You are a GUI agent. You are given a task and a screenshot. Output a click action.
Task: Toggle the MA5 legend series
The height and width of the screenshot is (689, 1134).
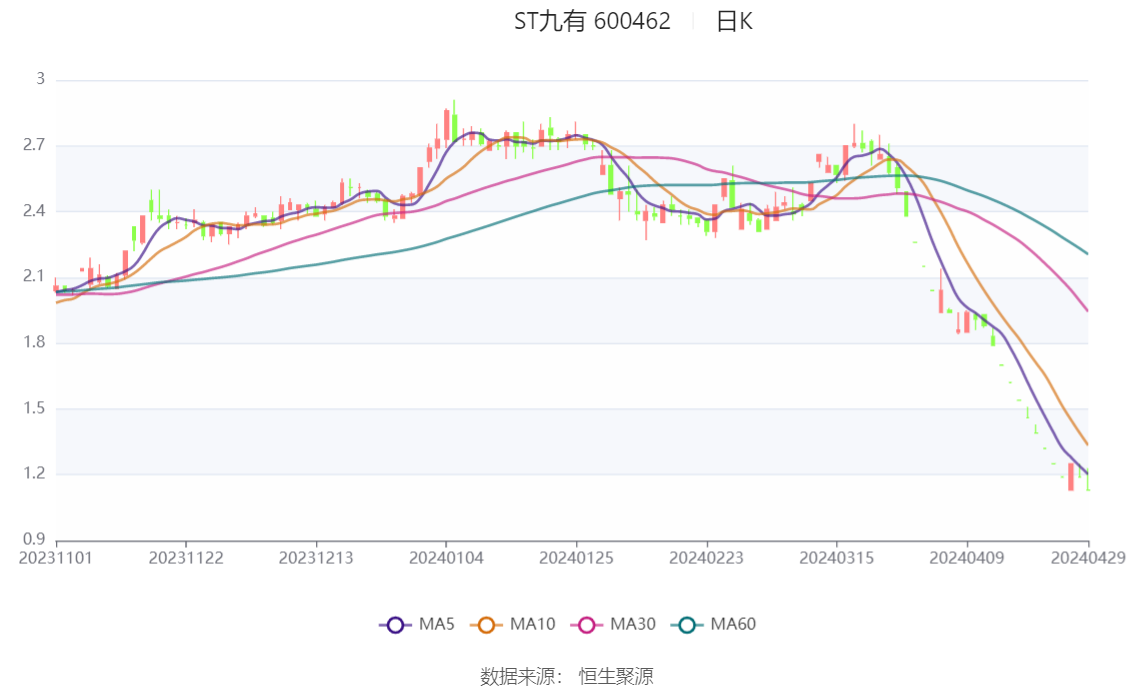[x=417, y=625]
